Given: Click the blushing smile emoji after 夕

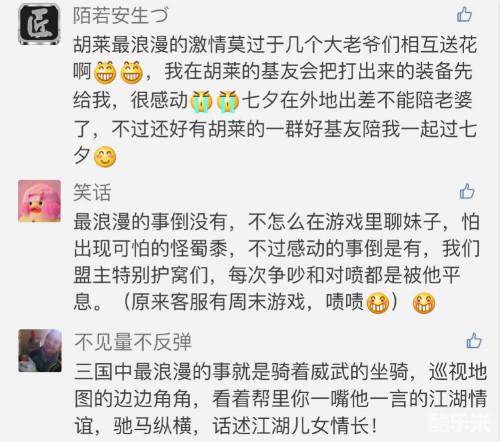Looking at the screenshot, I should point(105,157).
